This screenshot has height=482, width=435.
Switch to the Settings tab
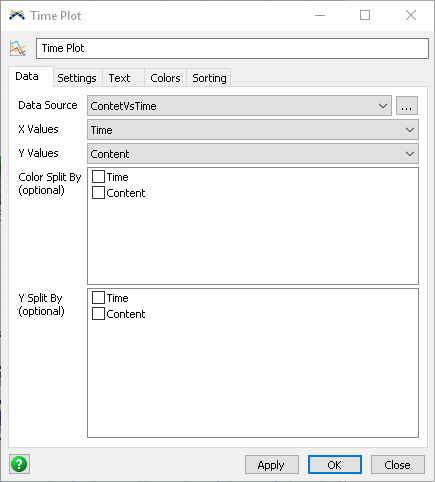[x=77, y=78]
